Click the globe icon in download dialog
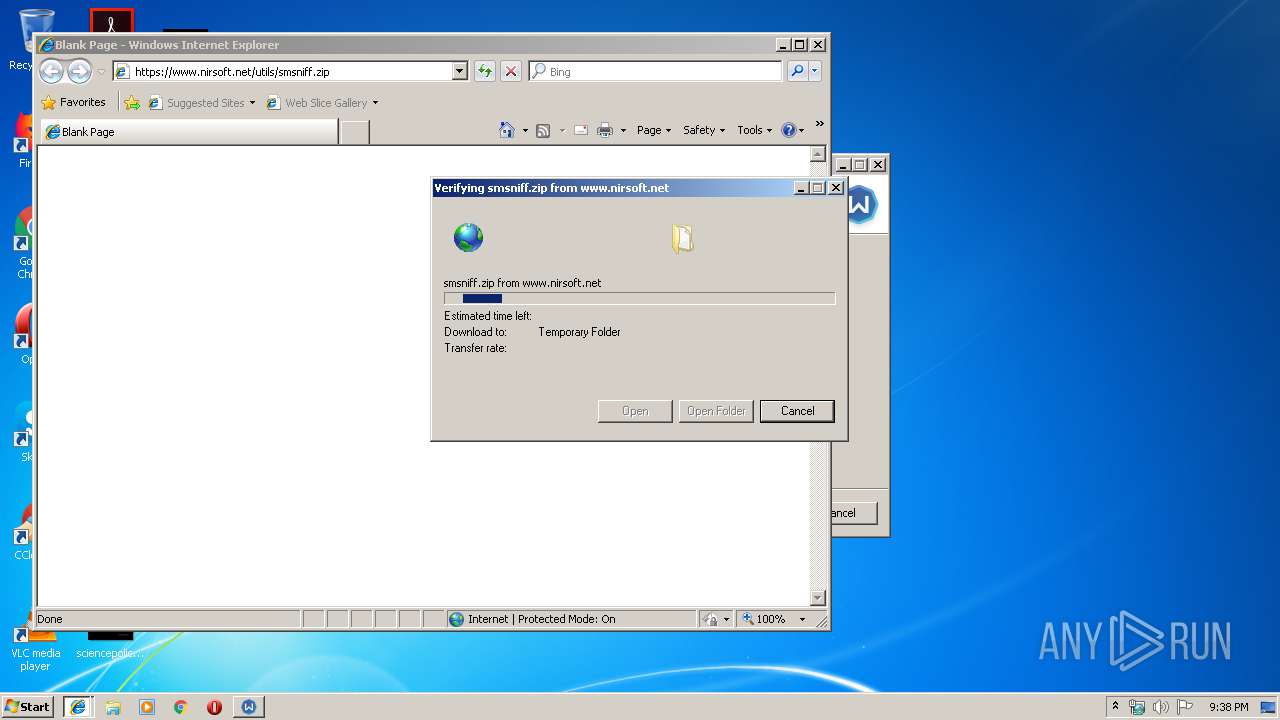 click(468, 237)
